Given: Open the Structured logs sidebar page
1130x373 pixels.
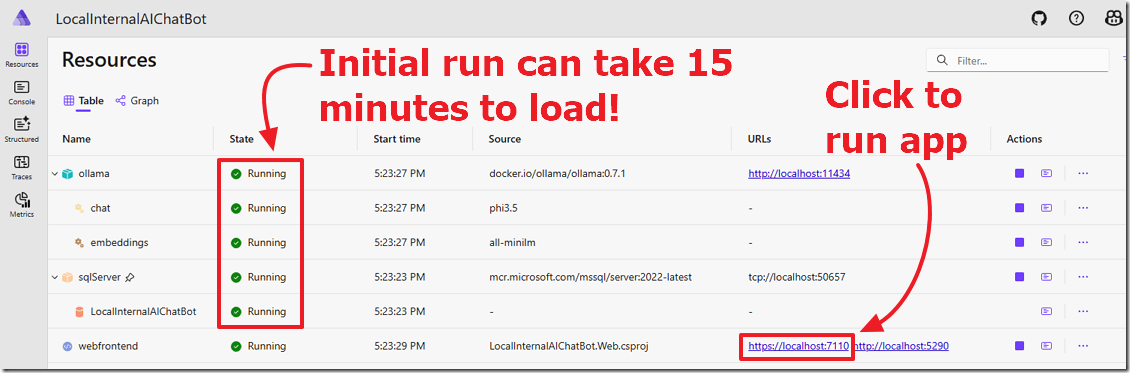Looking at the screenshot, I should tap(22, 130).
